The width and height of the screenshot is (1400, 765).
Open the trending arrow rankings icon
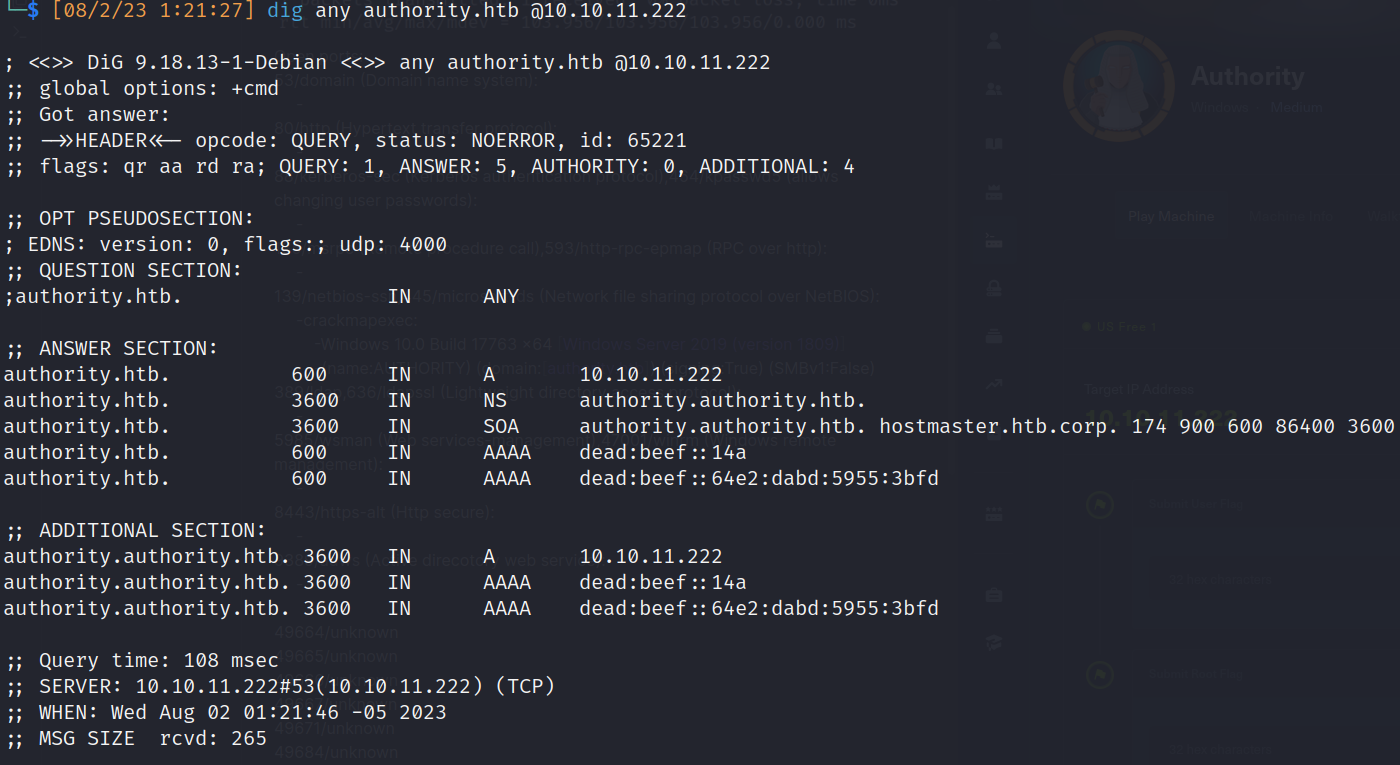tap(993, 384)
